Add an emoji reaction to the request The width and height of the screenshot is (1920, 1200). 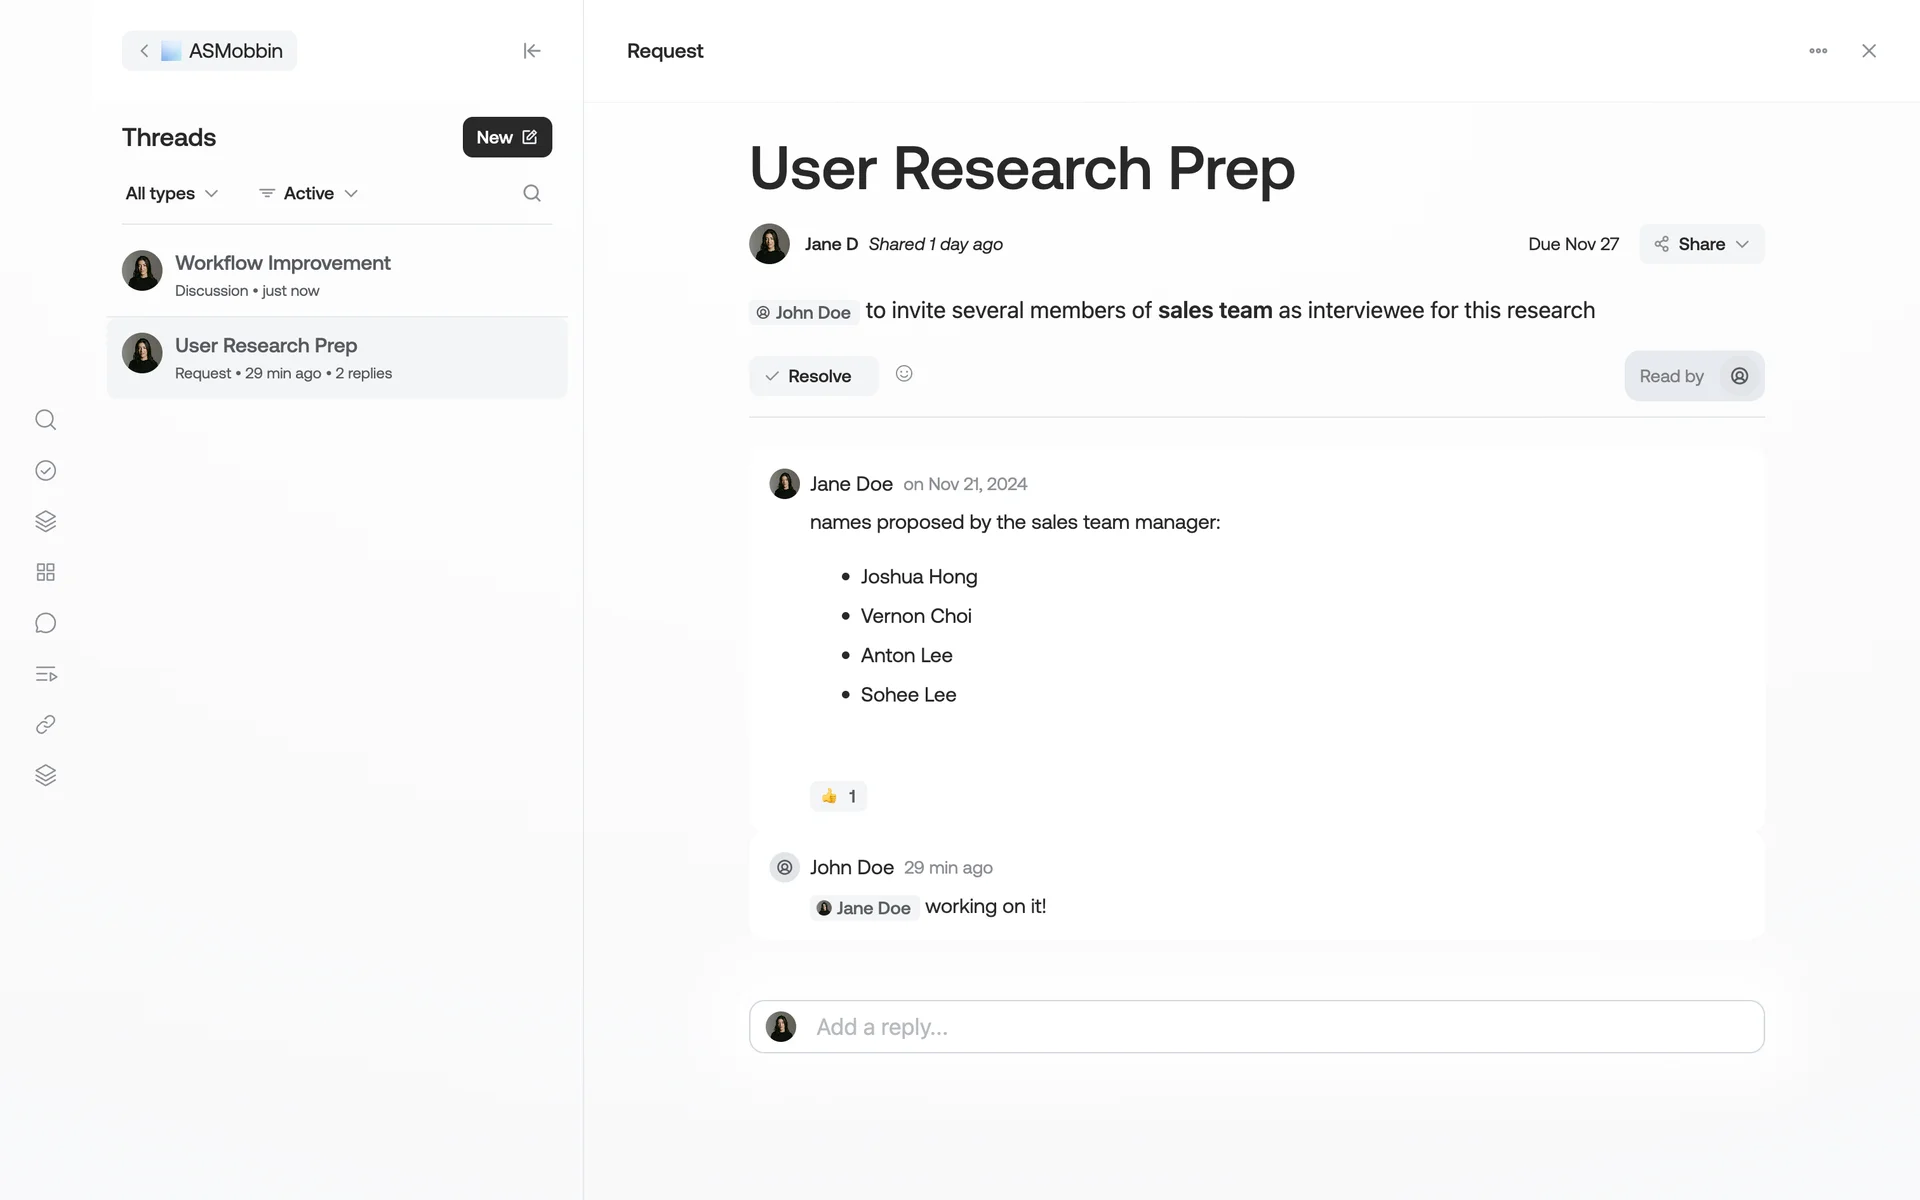[x=904, y=374]
